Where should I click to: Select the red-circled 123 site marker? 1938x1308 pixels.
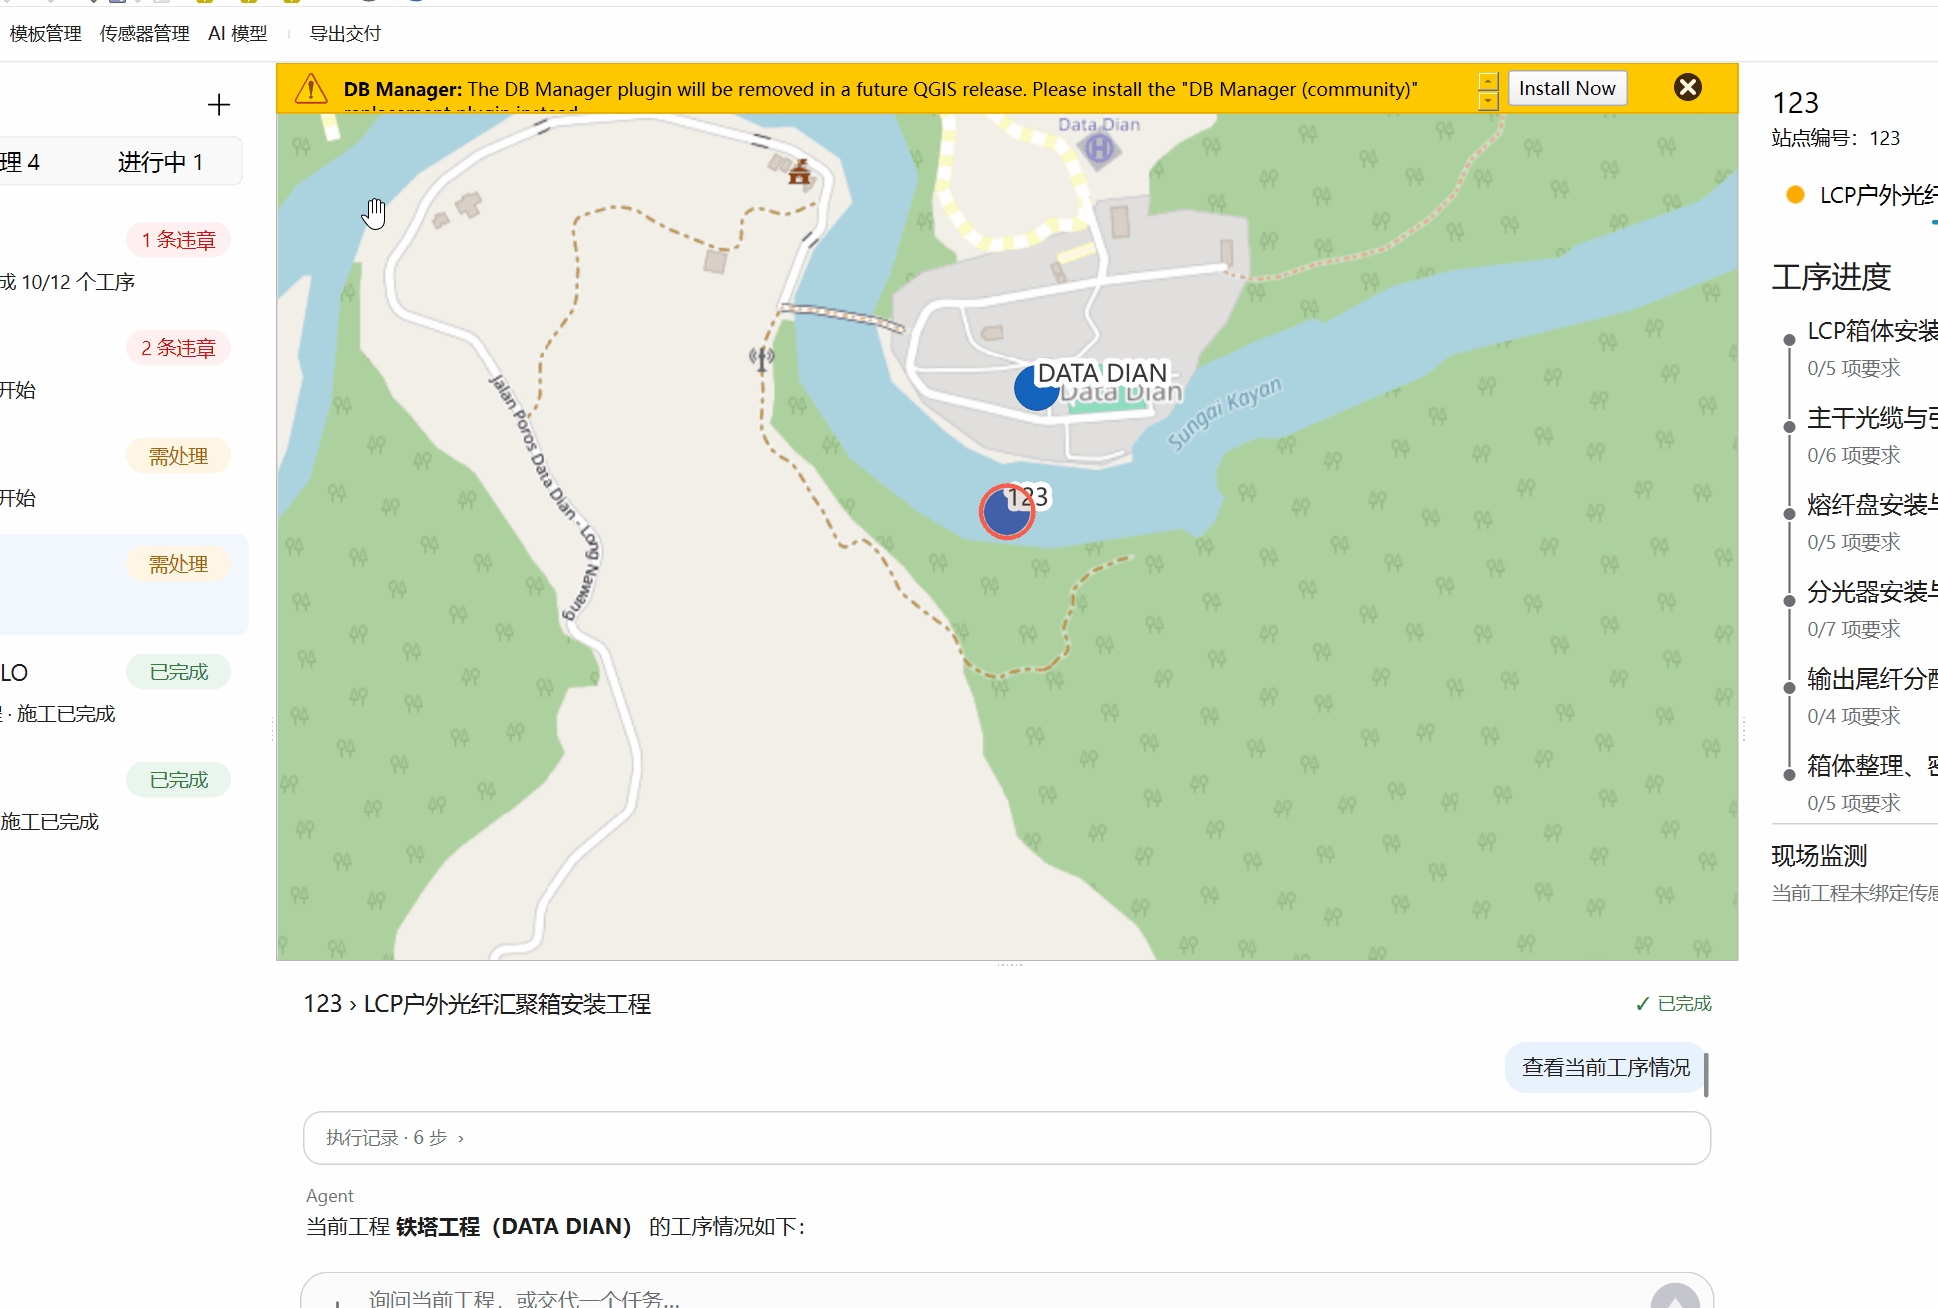[1007, 511]
